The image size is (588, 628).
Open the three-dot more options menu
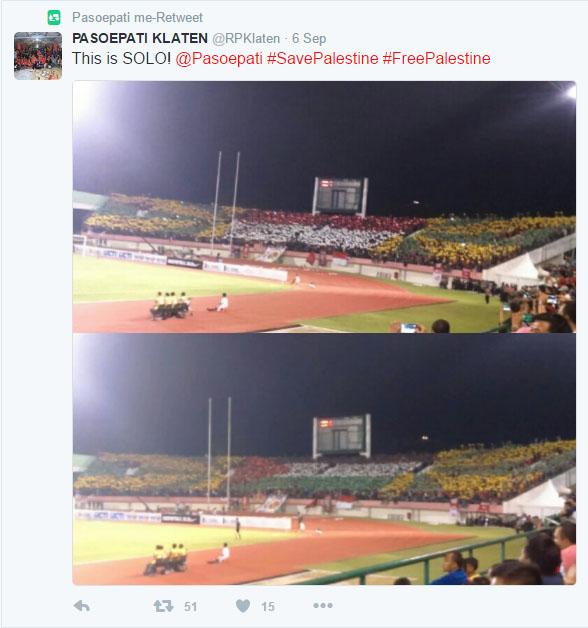click(x=323, y=605)
